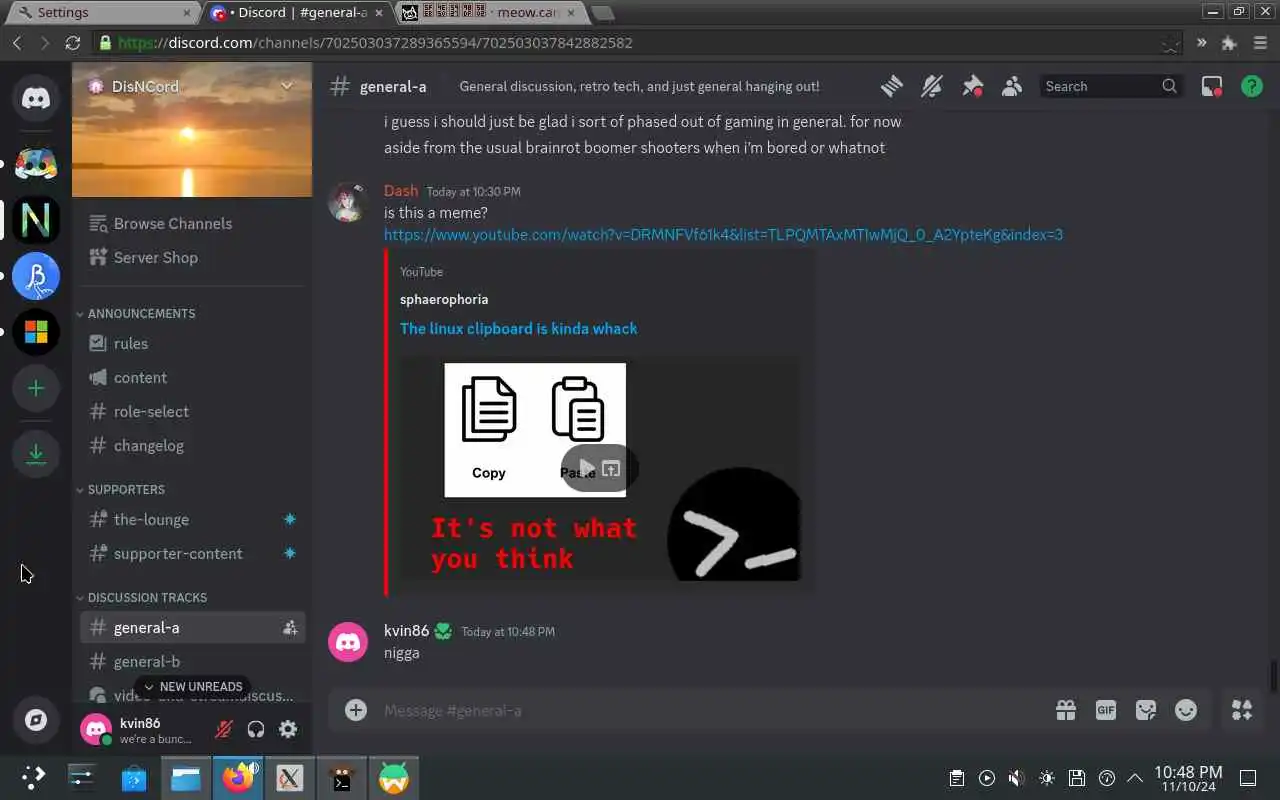The image size is (1280, 800).
Task: Click Download Apps green arrow icon
Action: [36, 453]
